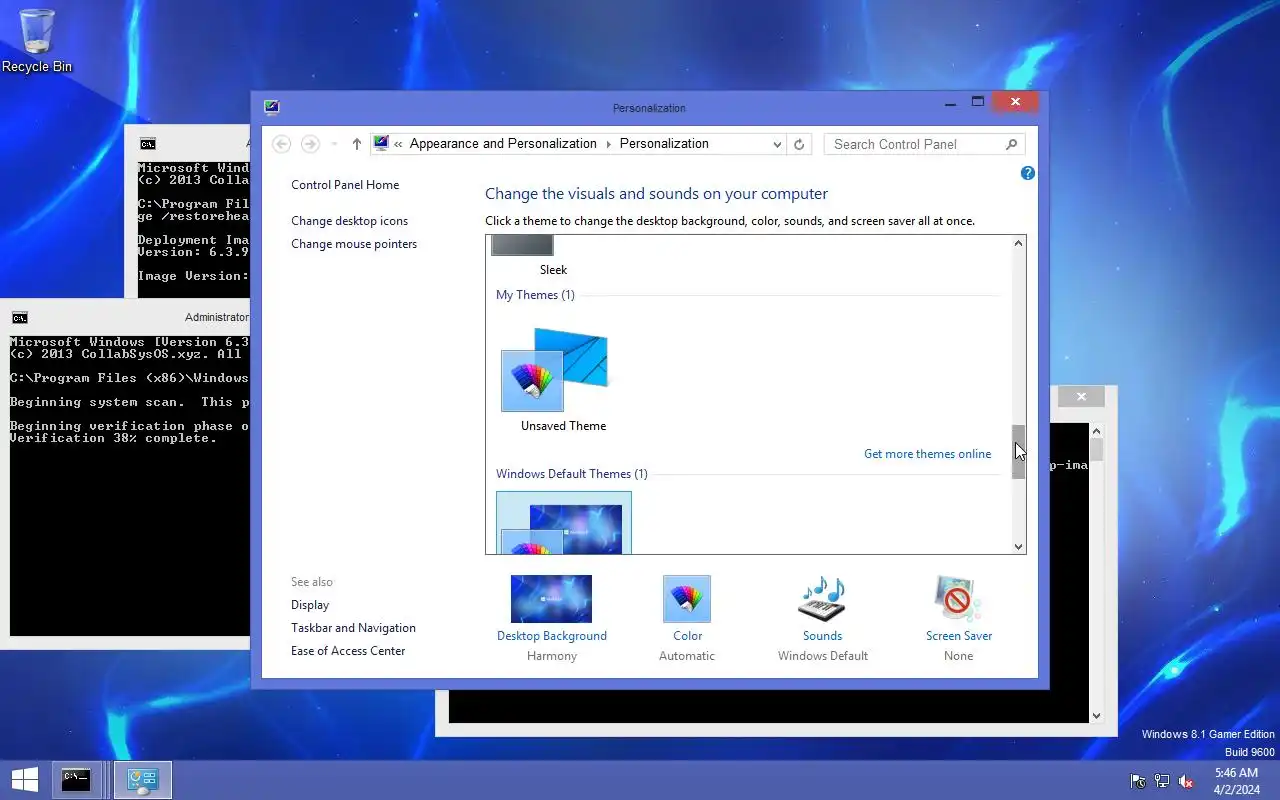Viewport: 1280px width, 800px height.
Task: Click the Administrator command window title bar
Action: click(x=125, y=318)
